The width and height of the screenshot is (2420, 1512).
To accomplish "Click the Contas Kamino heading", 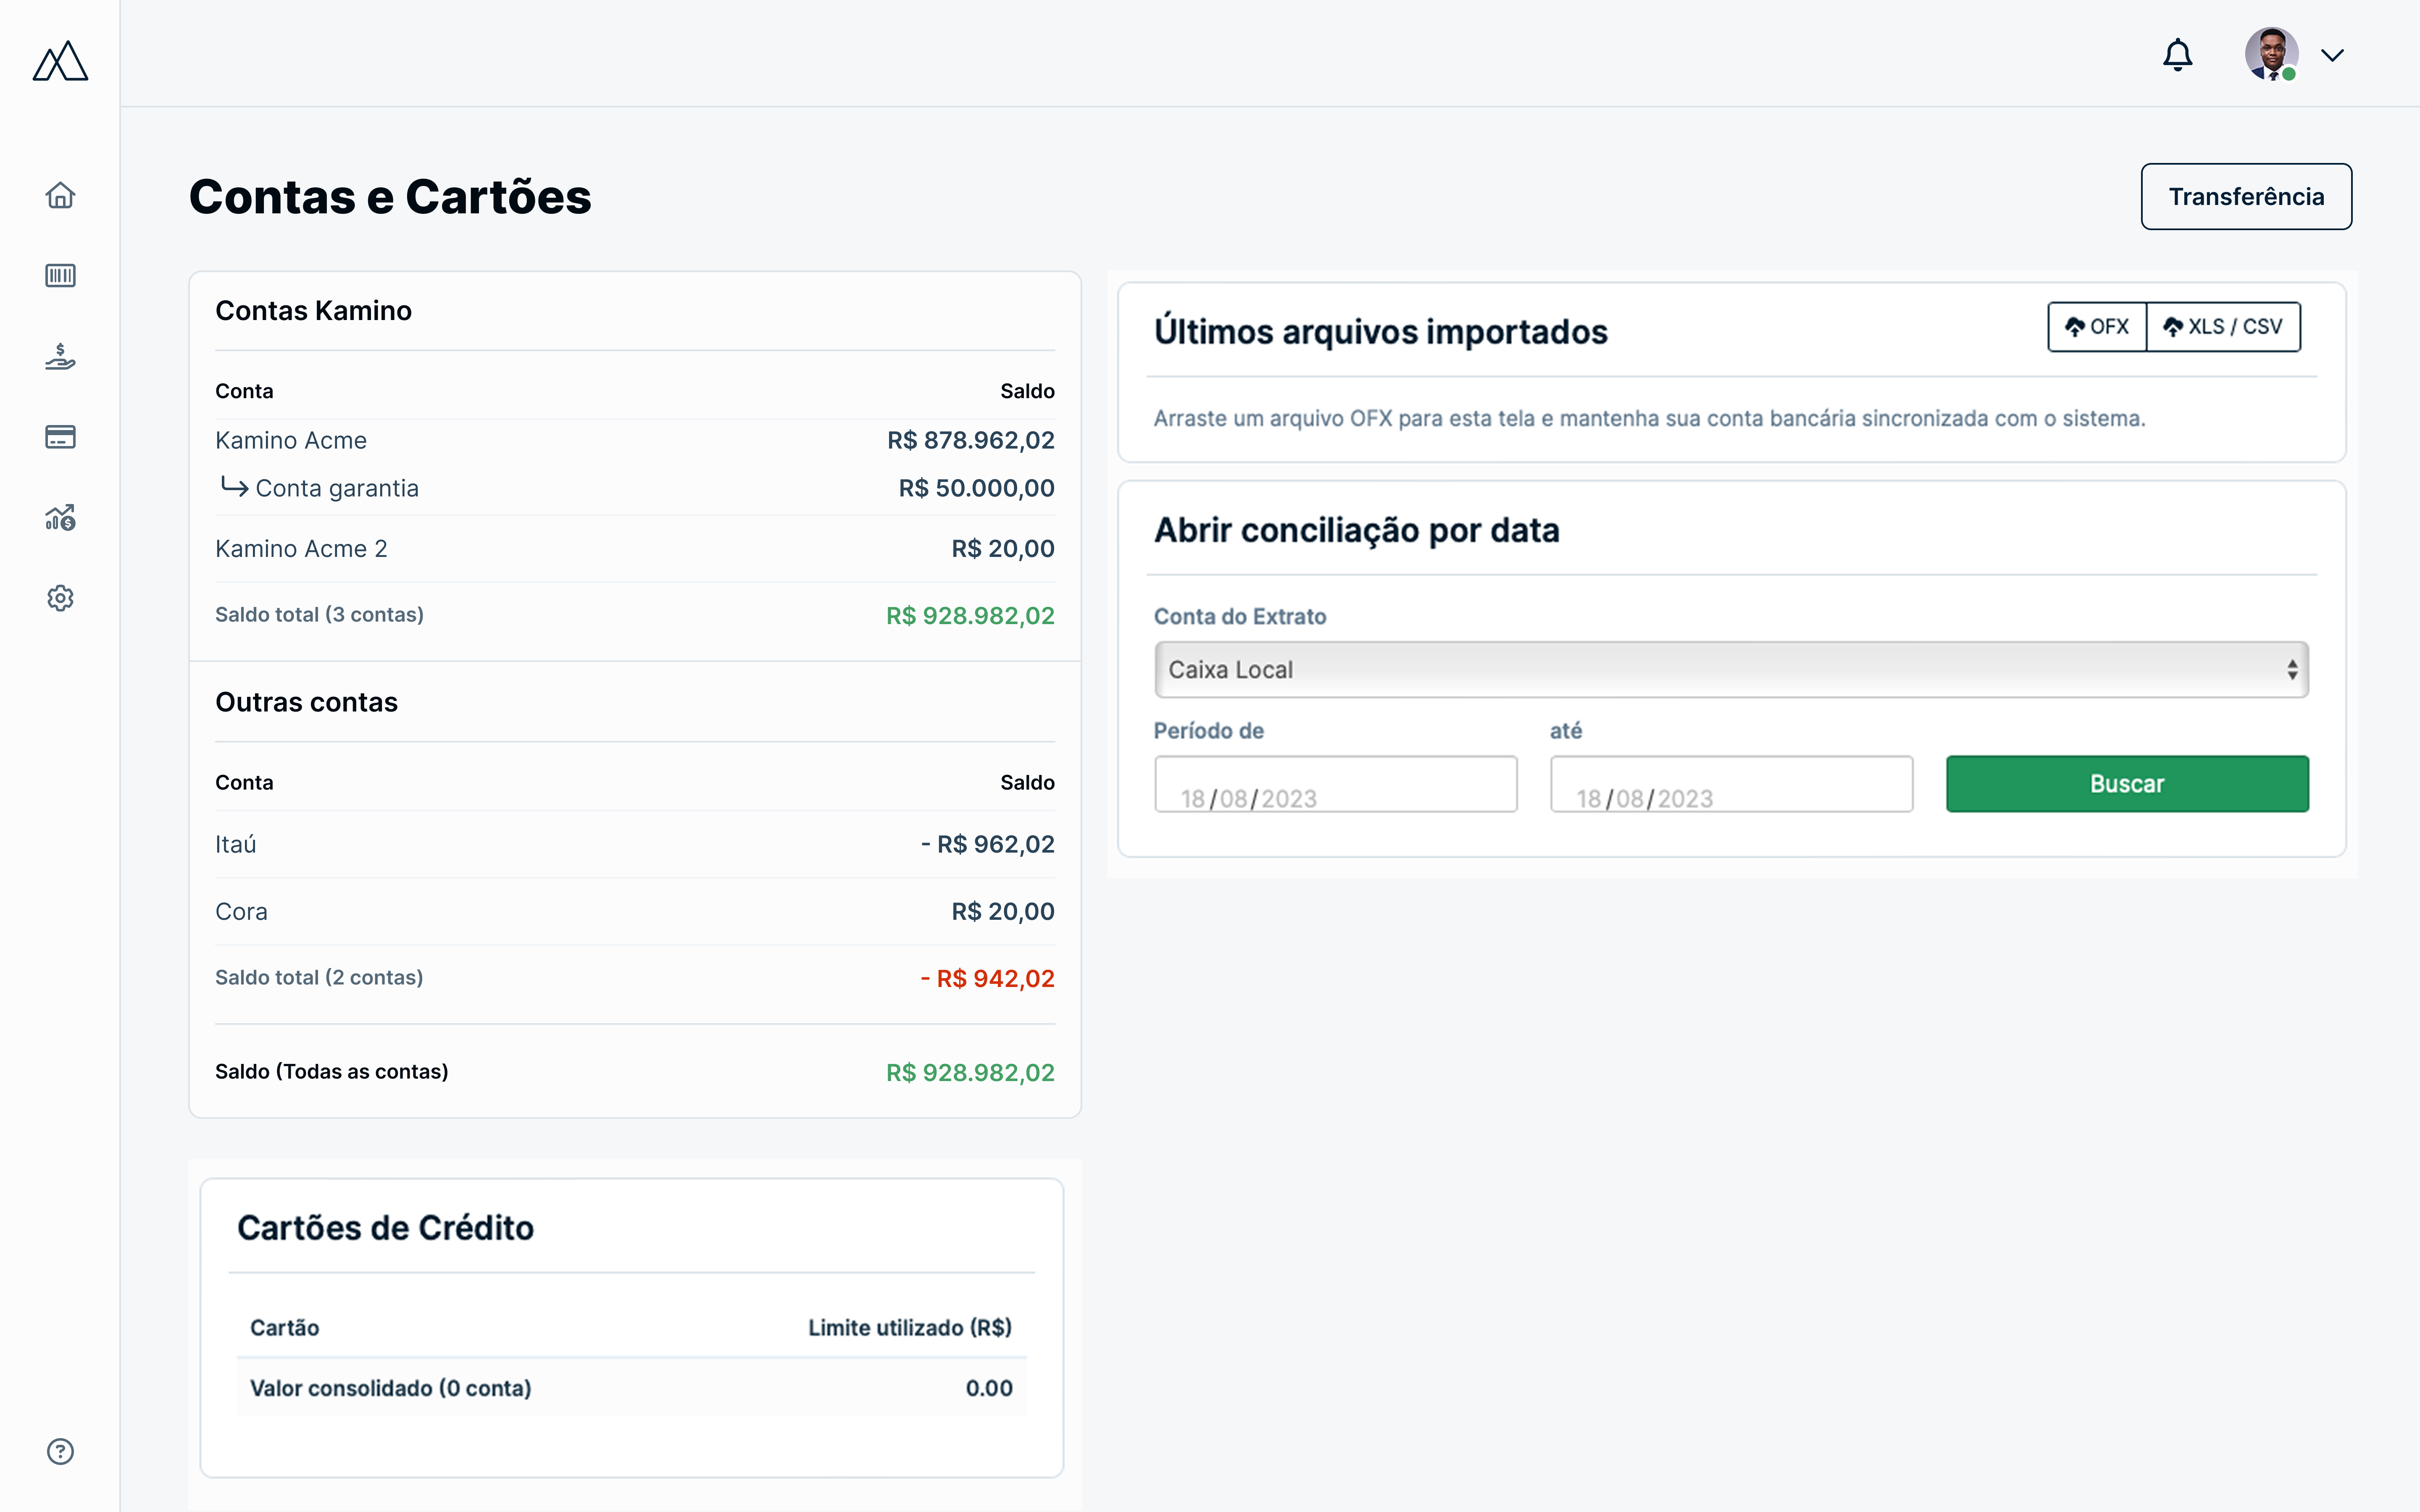I will coord(314,311).
